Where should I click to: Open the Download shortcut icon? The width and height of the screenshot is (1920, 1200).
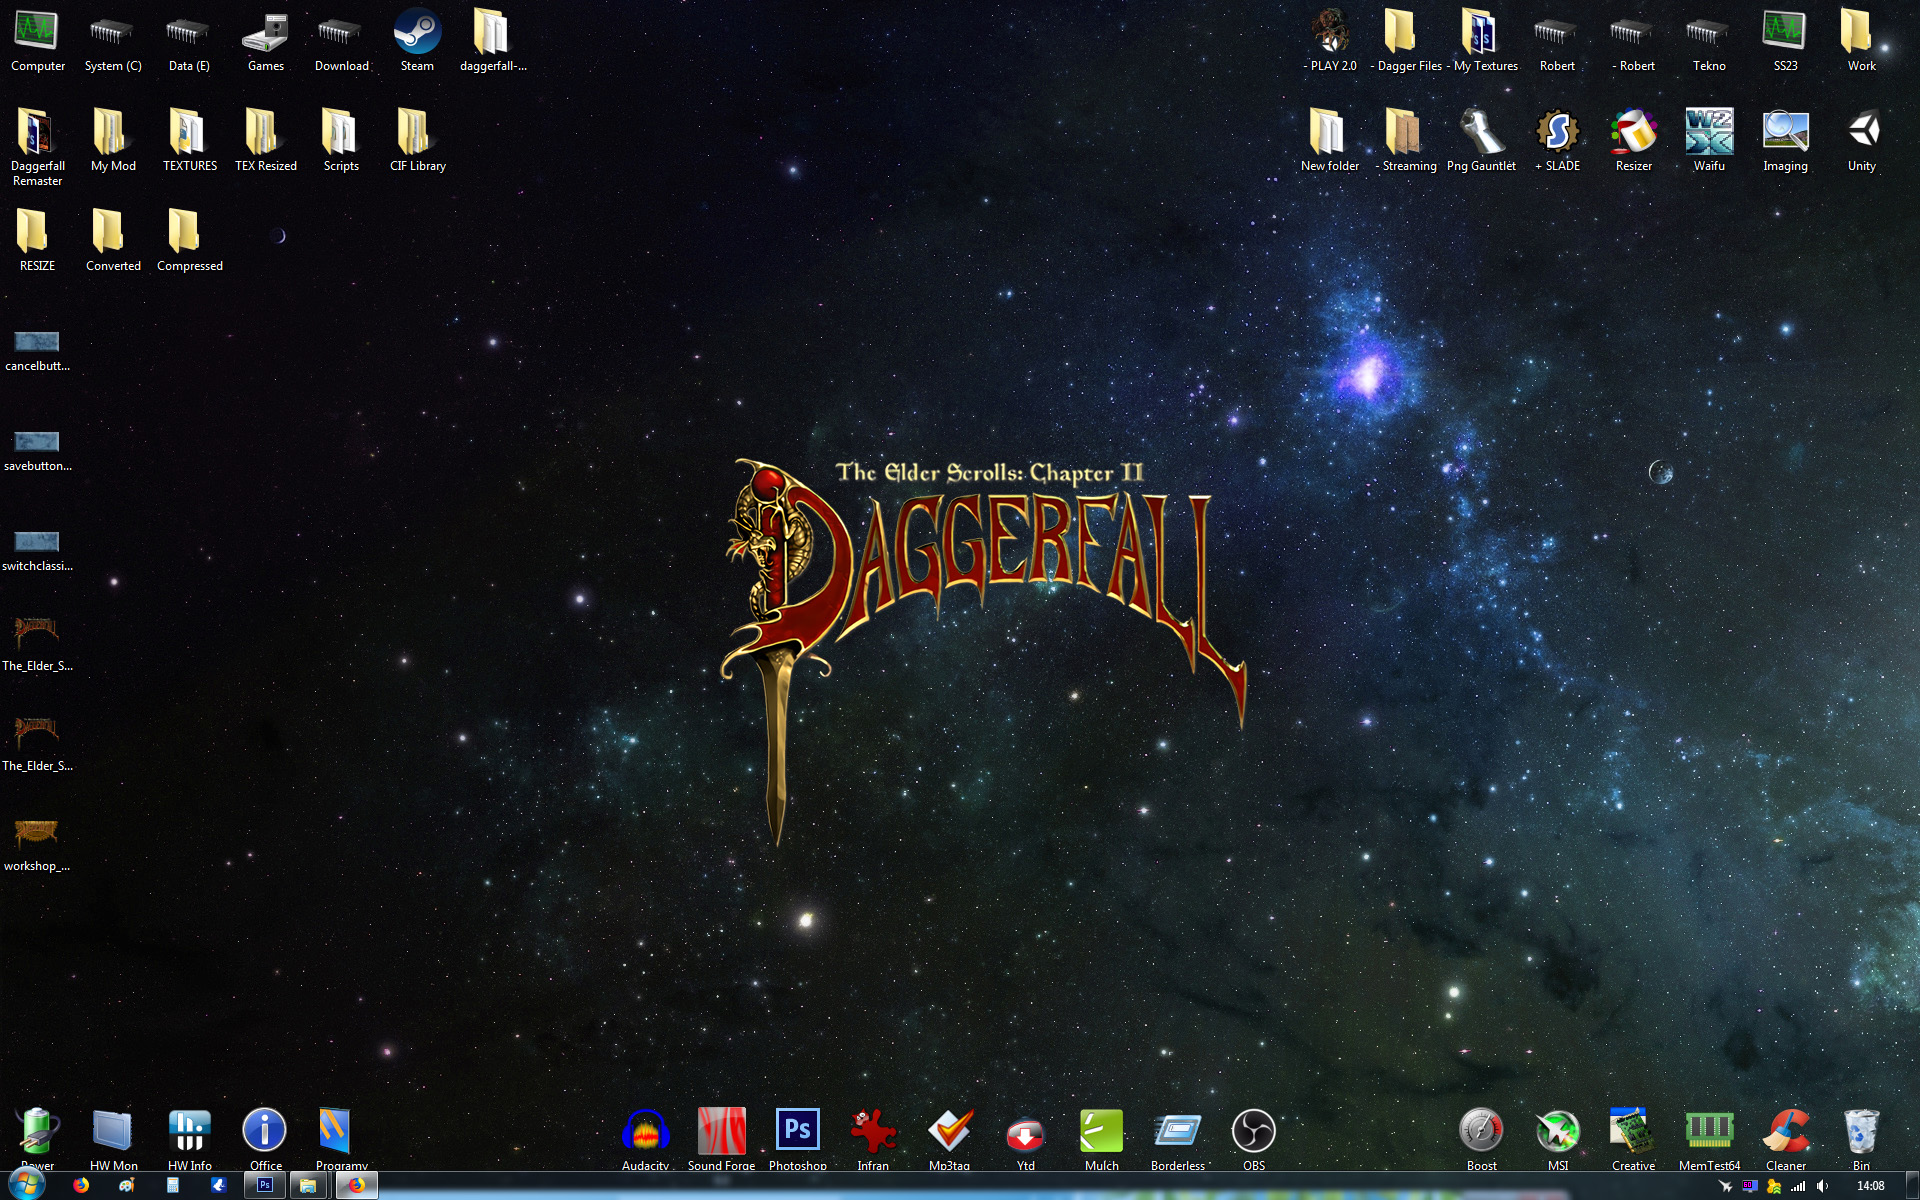click(x=341, y=42)
